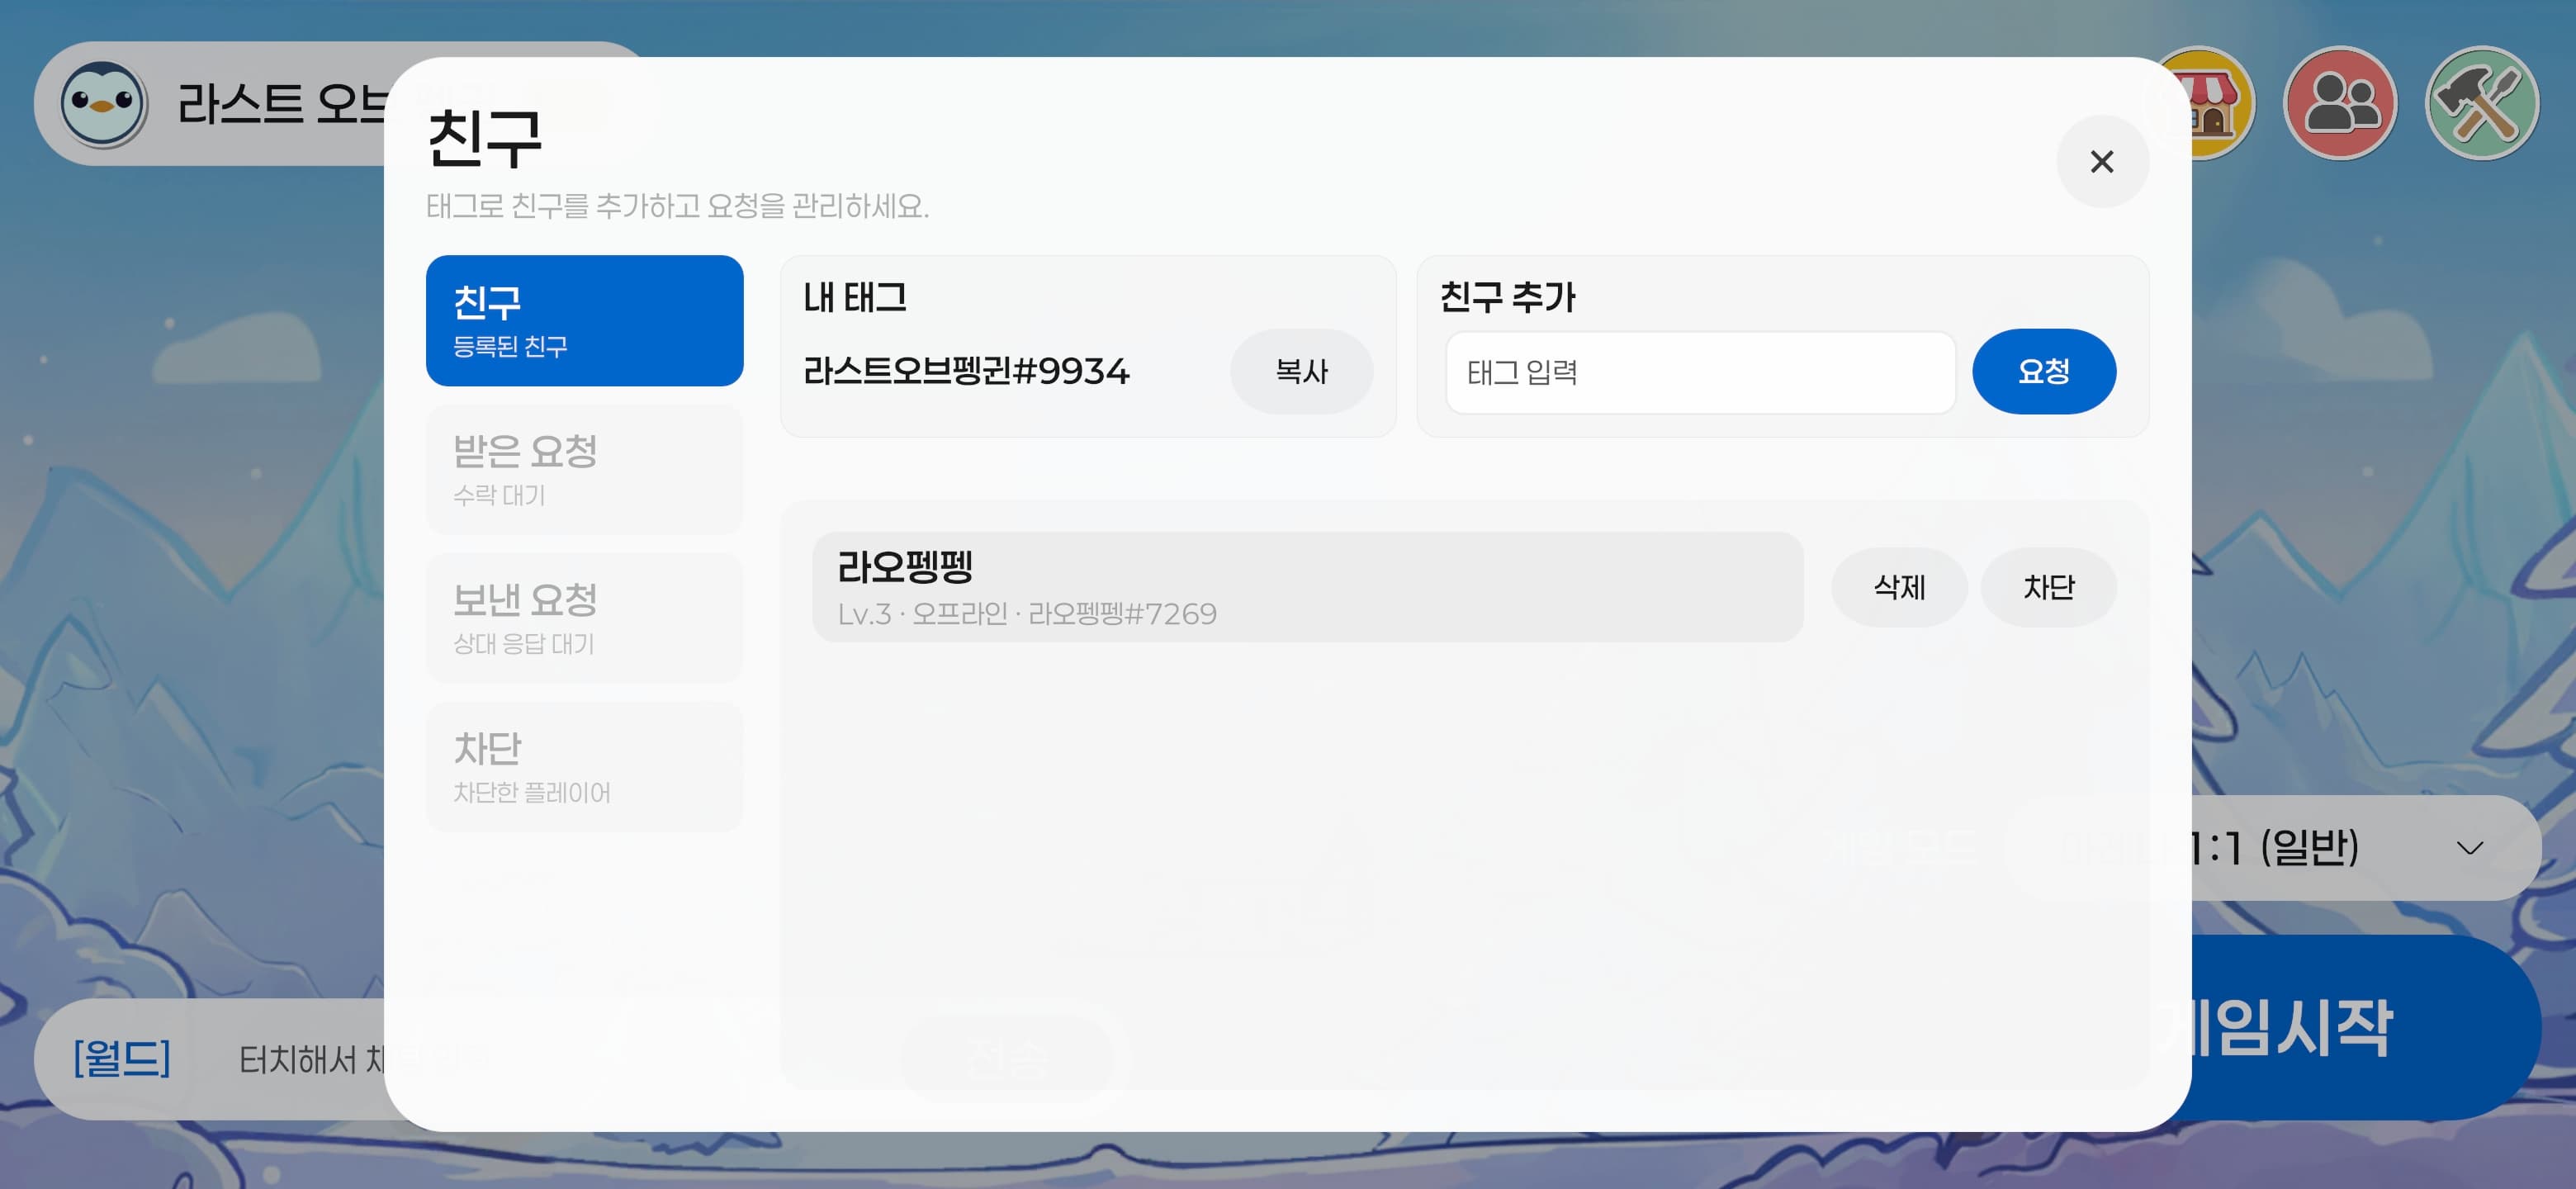Click the penguin profile avatar

[x=102, y=103]
